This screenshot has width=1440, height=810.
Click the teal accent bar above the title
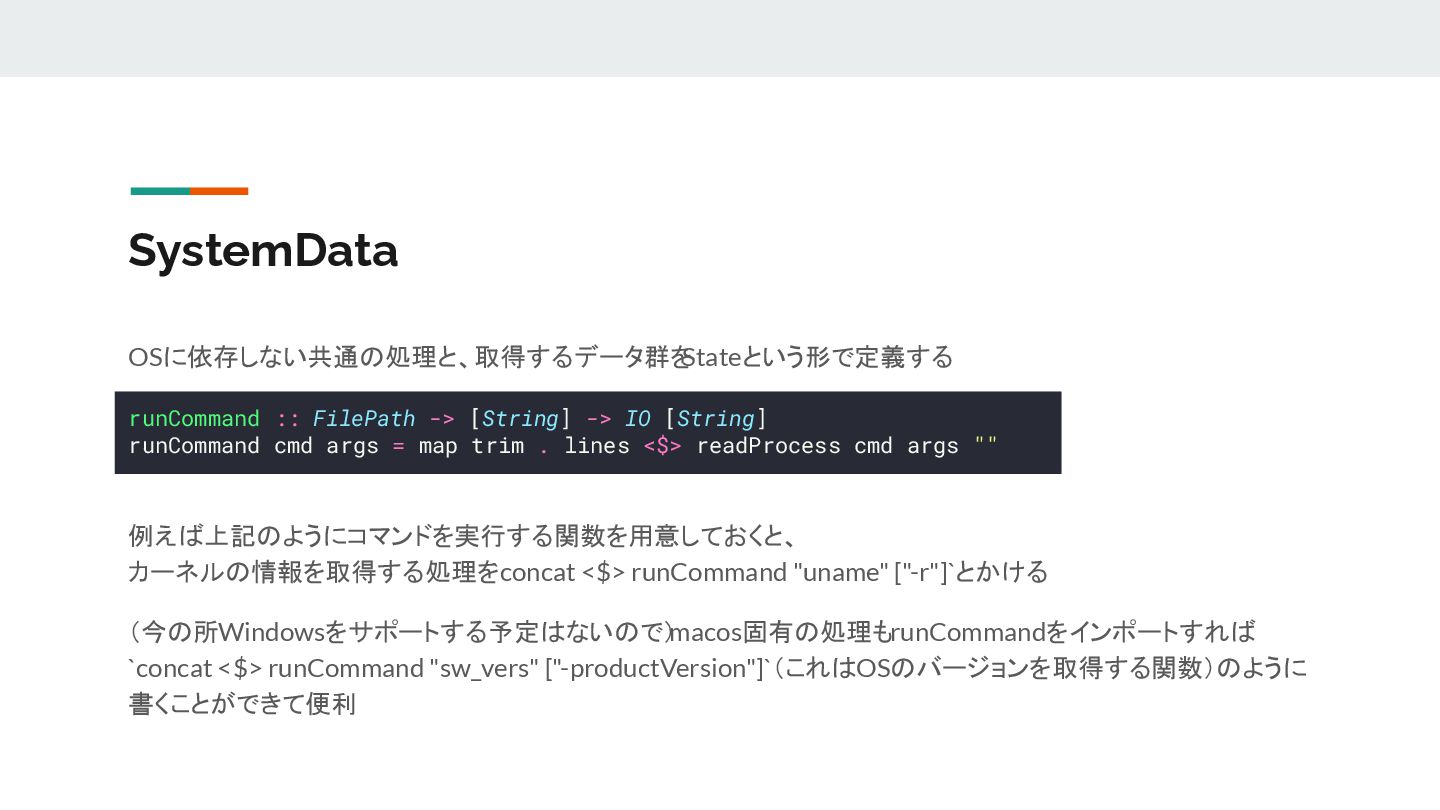[x=160, y=191]
